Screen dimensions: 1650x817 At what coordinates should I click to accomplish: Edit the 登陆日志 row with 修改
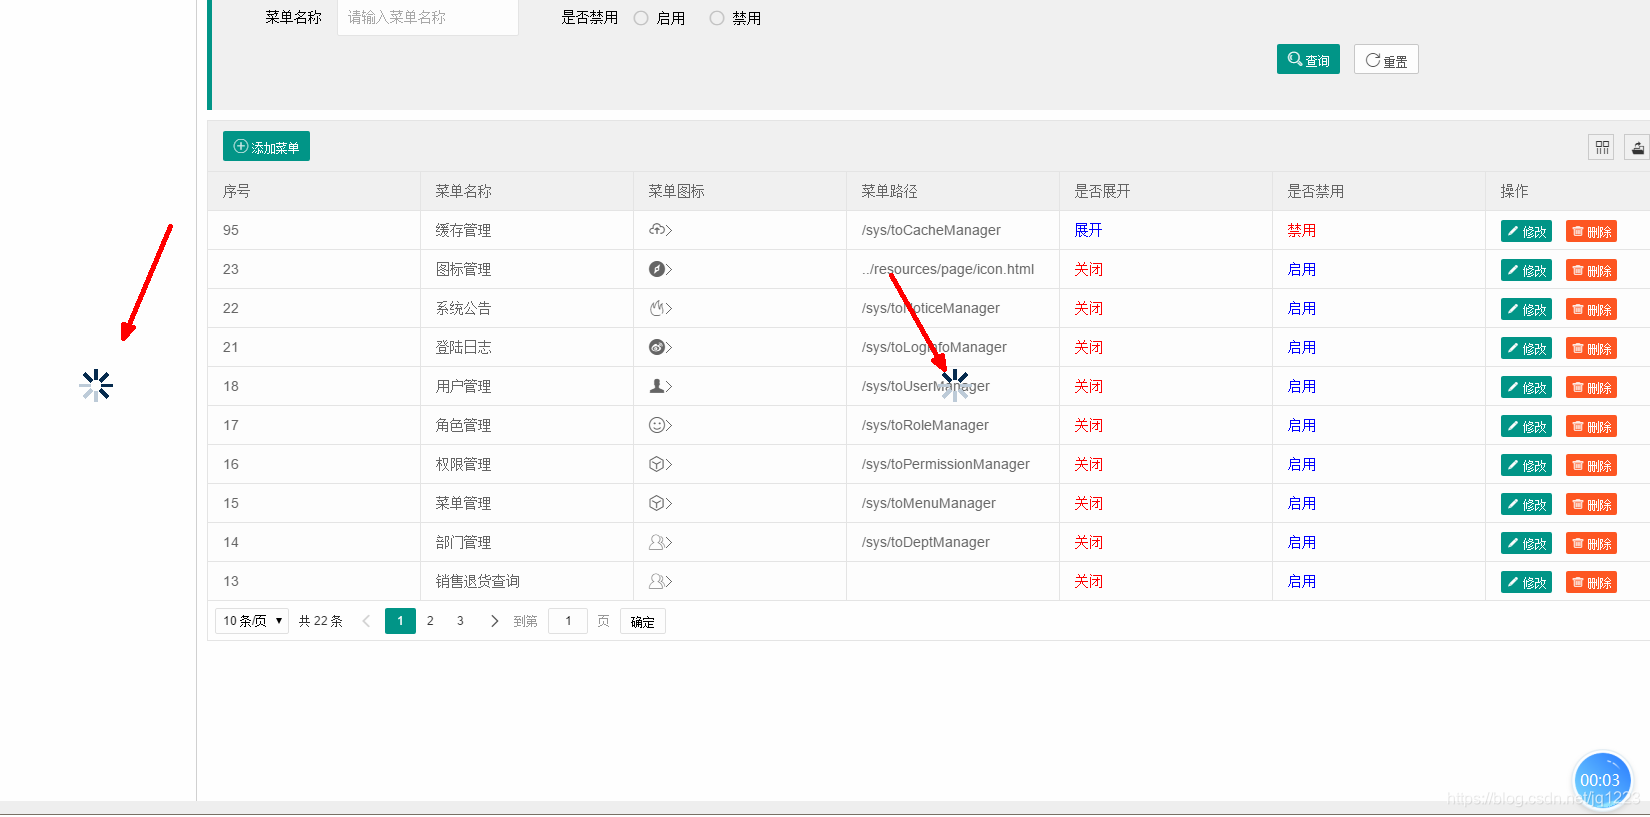pyautogui.click(x=1526, y=348)
